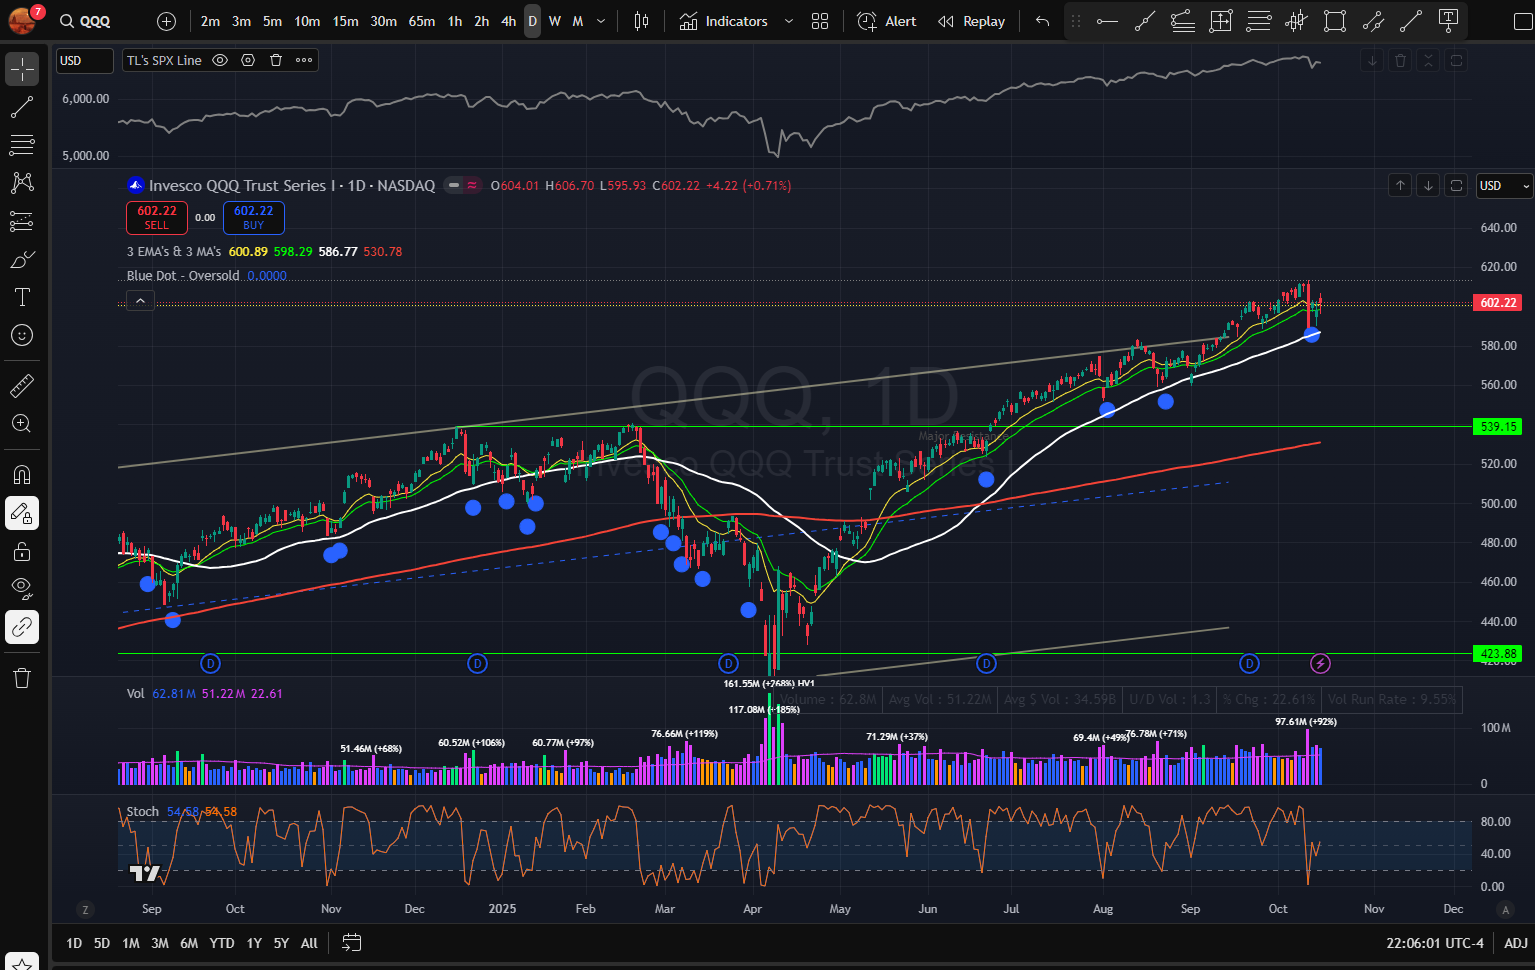Select the 15m timeframe
The image size is (1535, 970).
(346, 21)
